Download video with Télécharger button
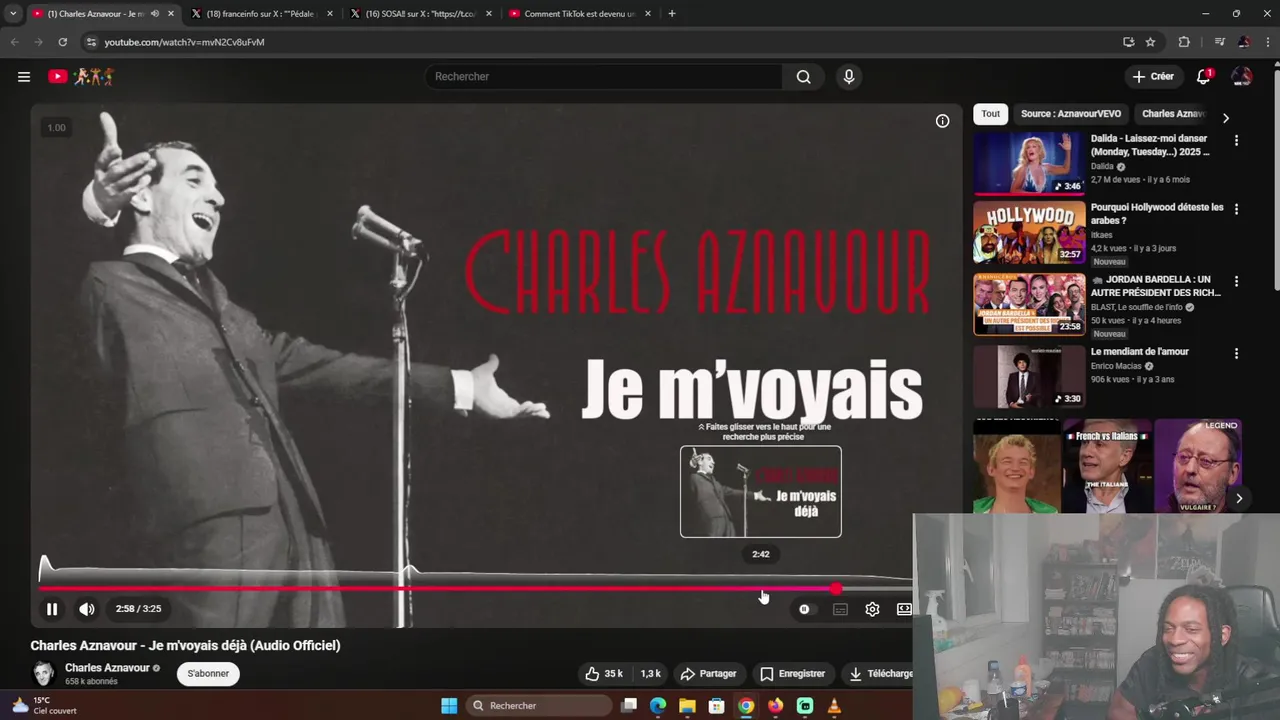This screenshot has height=720, width=1280. point(880,674)
